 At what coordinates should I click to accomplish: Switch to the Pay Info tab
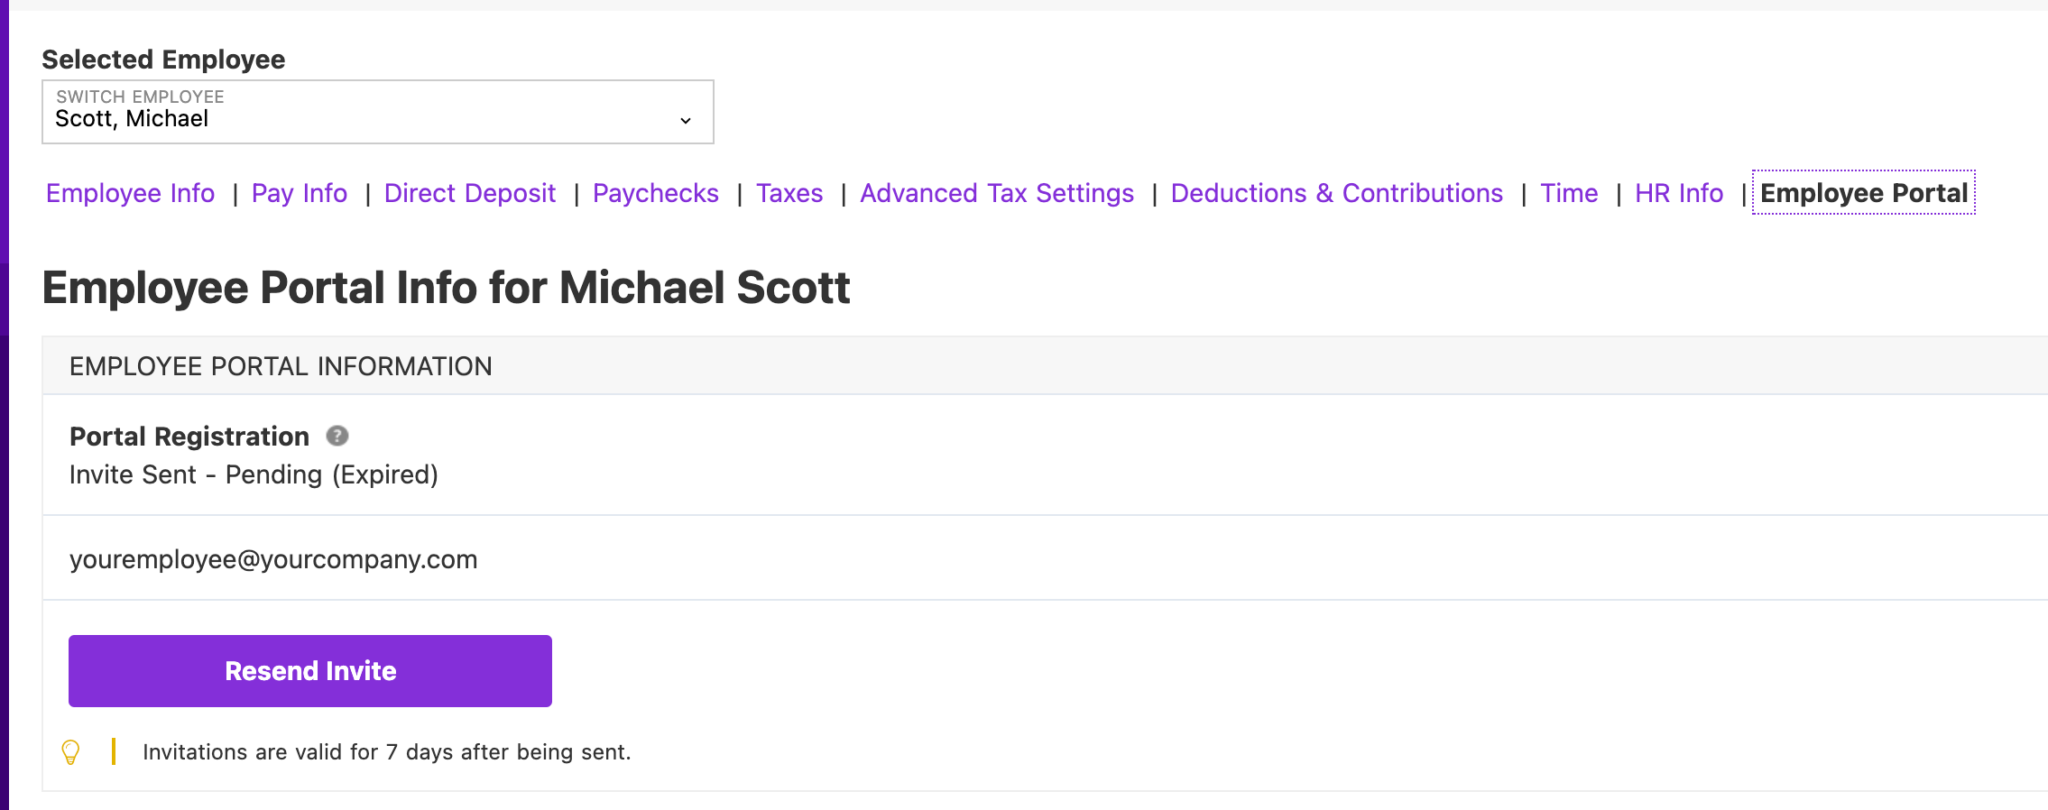click(299, 193)
